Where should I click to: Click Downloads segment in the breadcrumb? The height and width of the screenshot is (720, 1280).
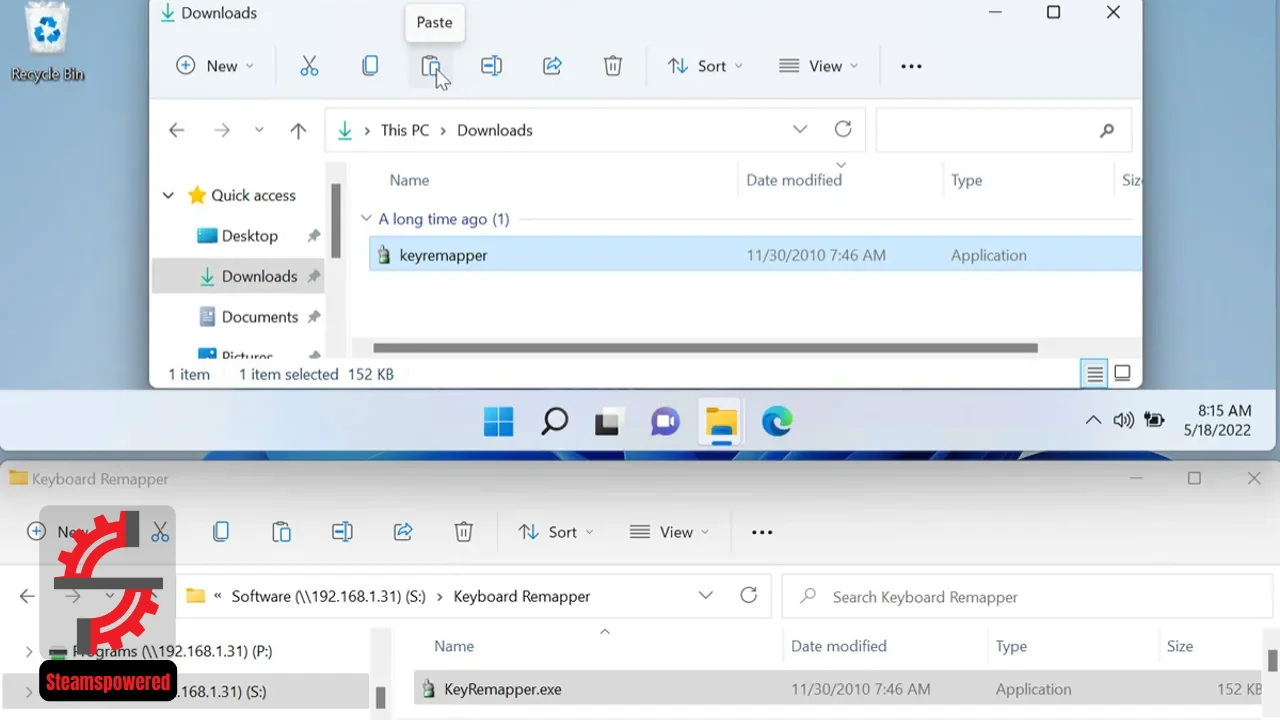pyautogui.click(x=495, y=130)
